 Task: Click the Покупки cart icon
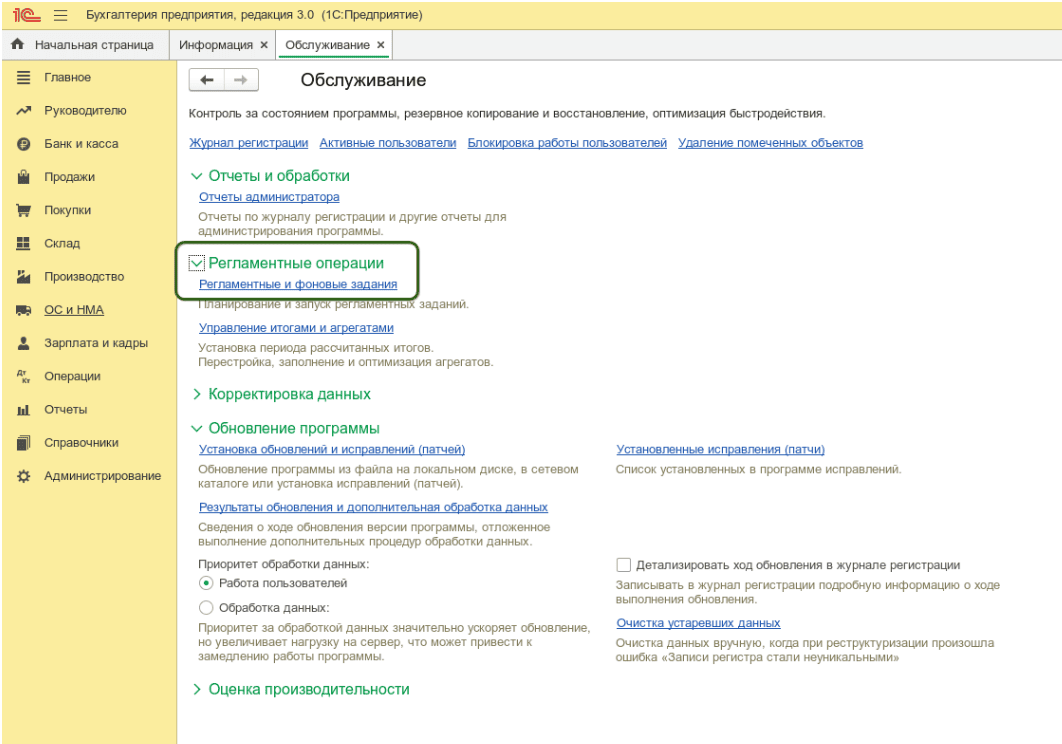coord(23,210)
